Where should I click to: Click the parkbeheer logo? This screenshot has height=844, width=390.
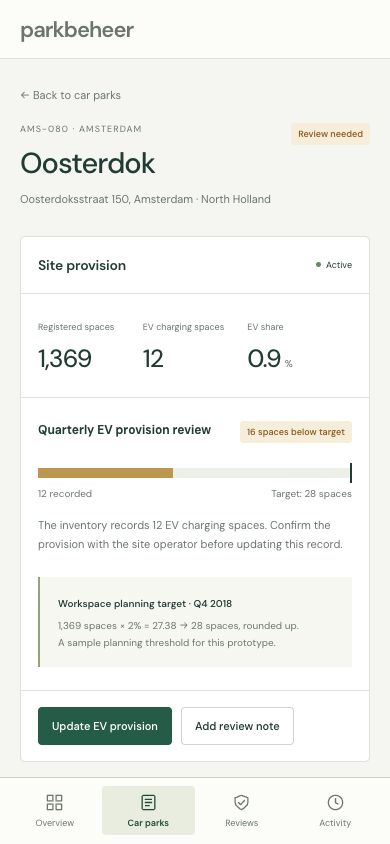77,30
